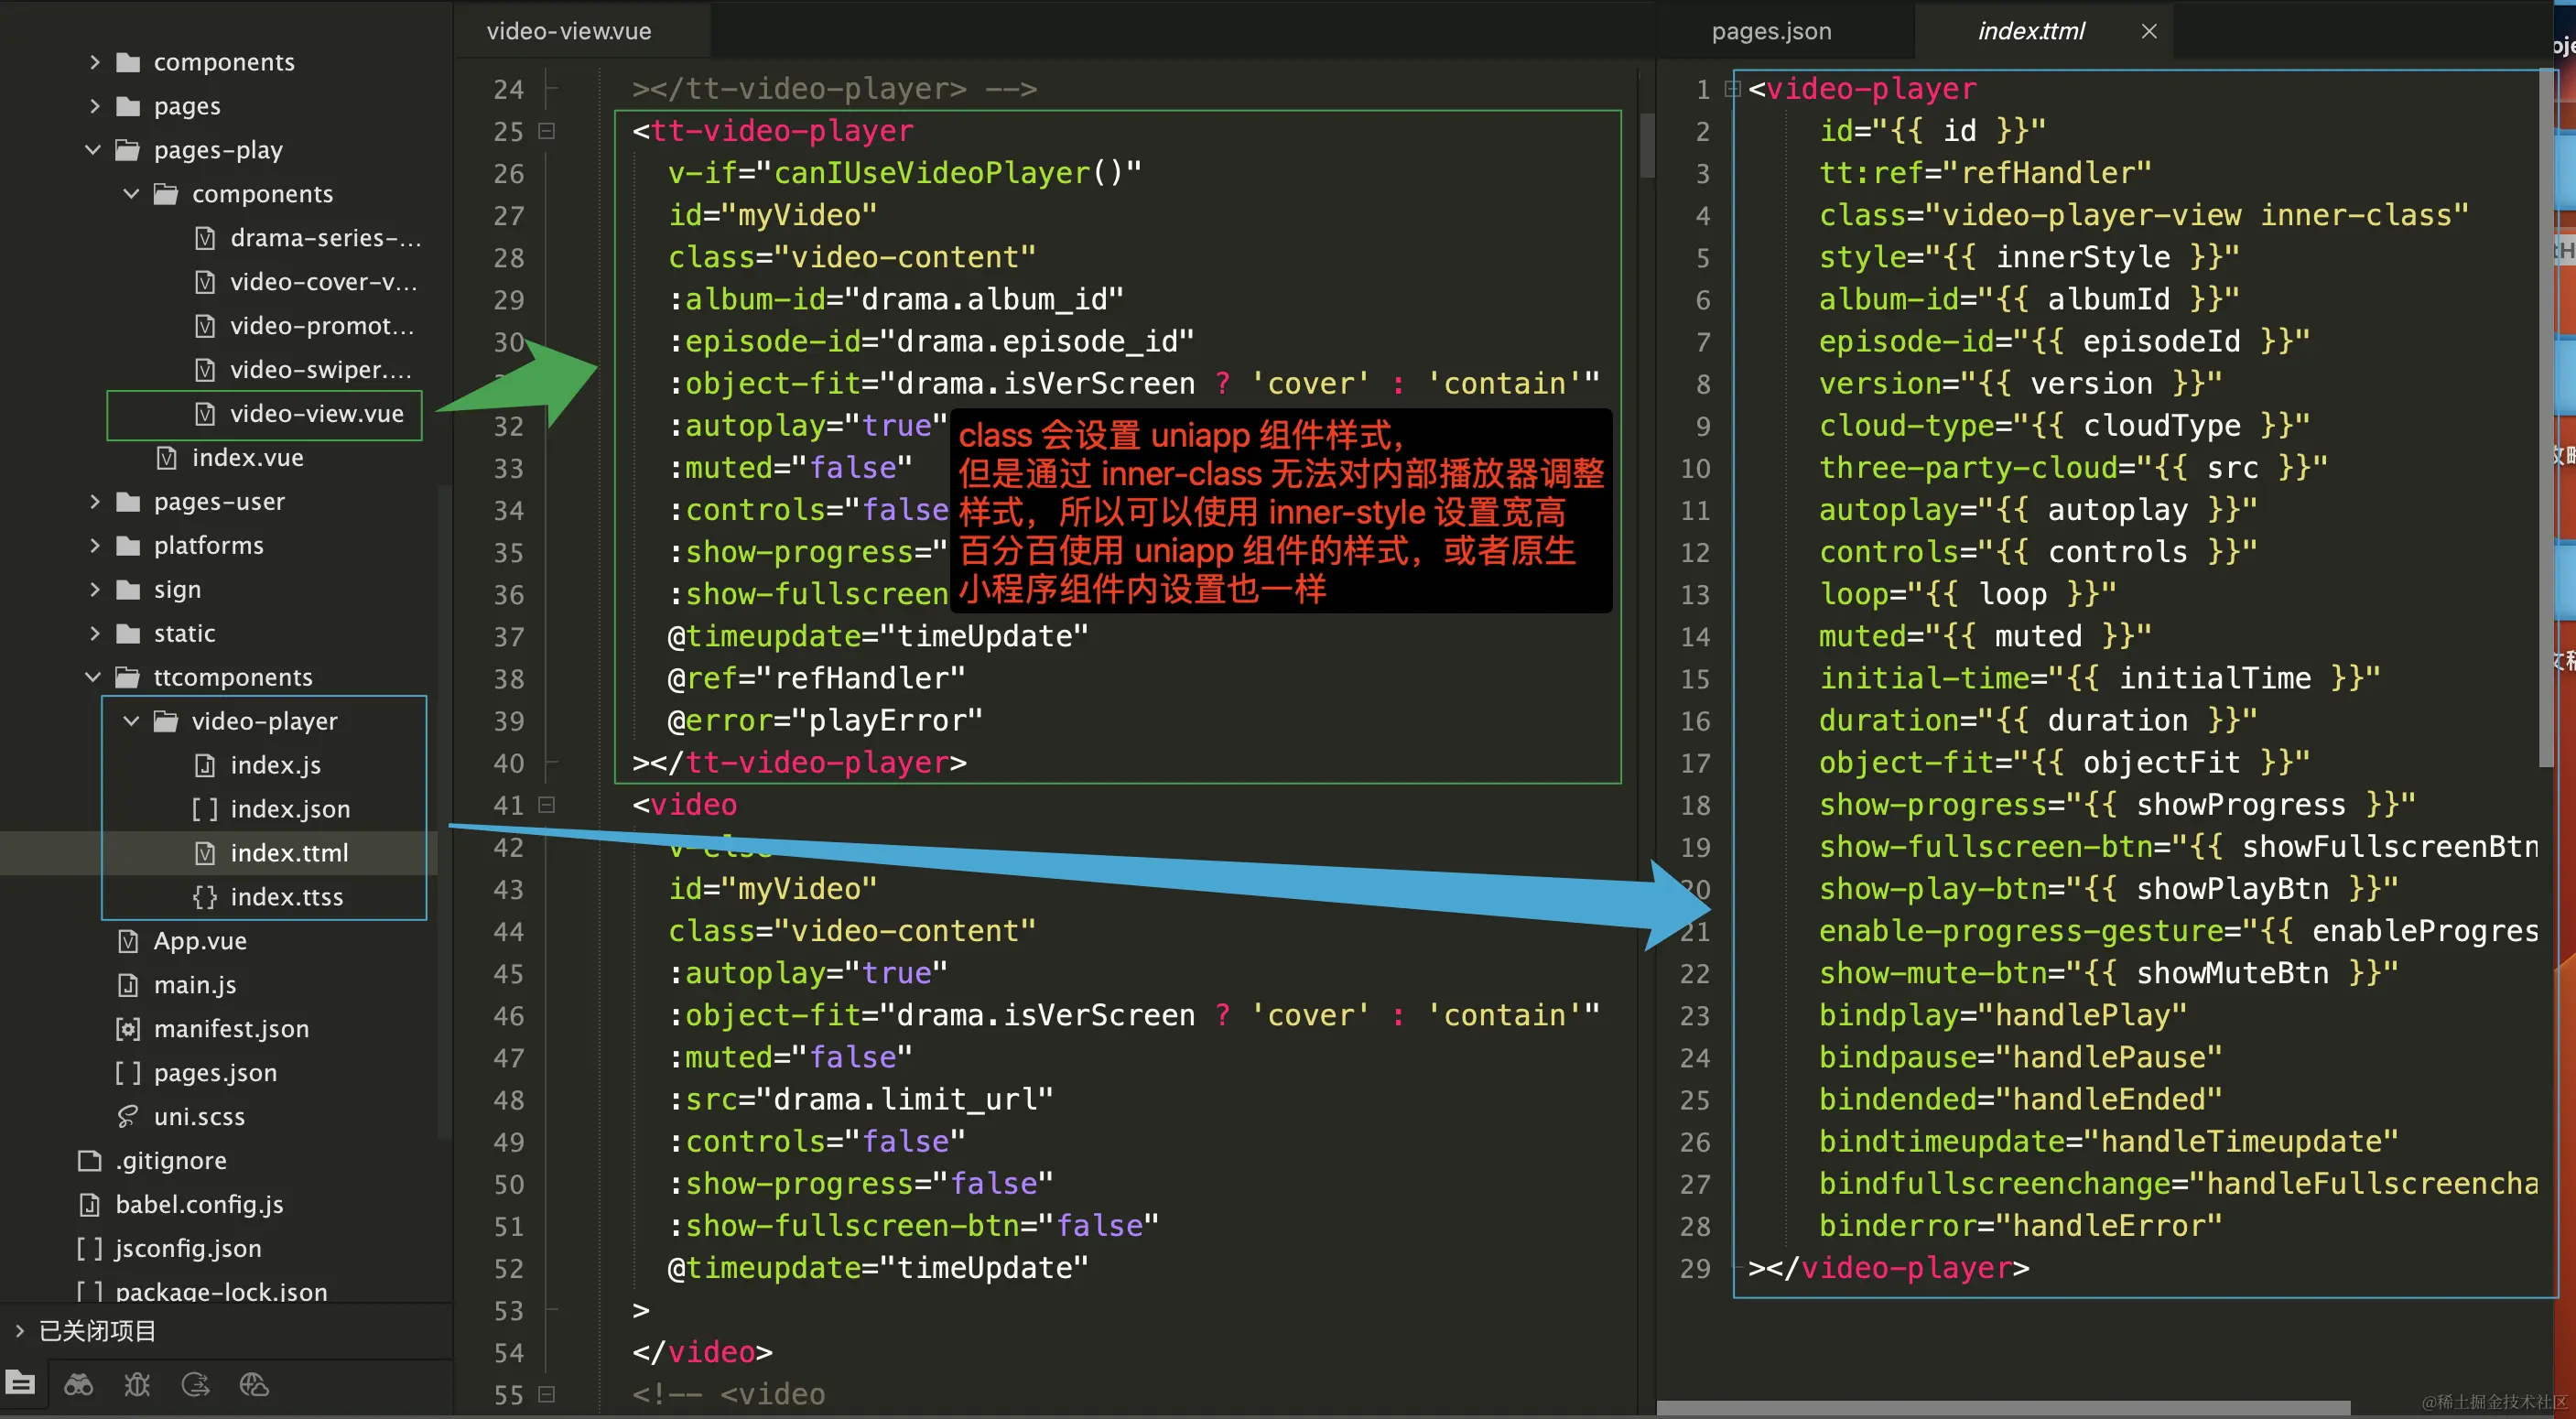The height and width of the screenshot is (1419, 2576).
Task: Open the binoculars search panel icon
Action: [x=79, y=1384]
